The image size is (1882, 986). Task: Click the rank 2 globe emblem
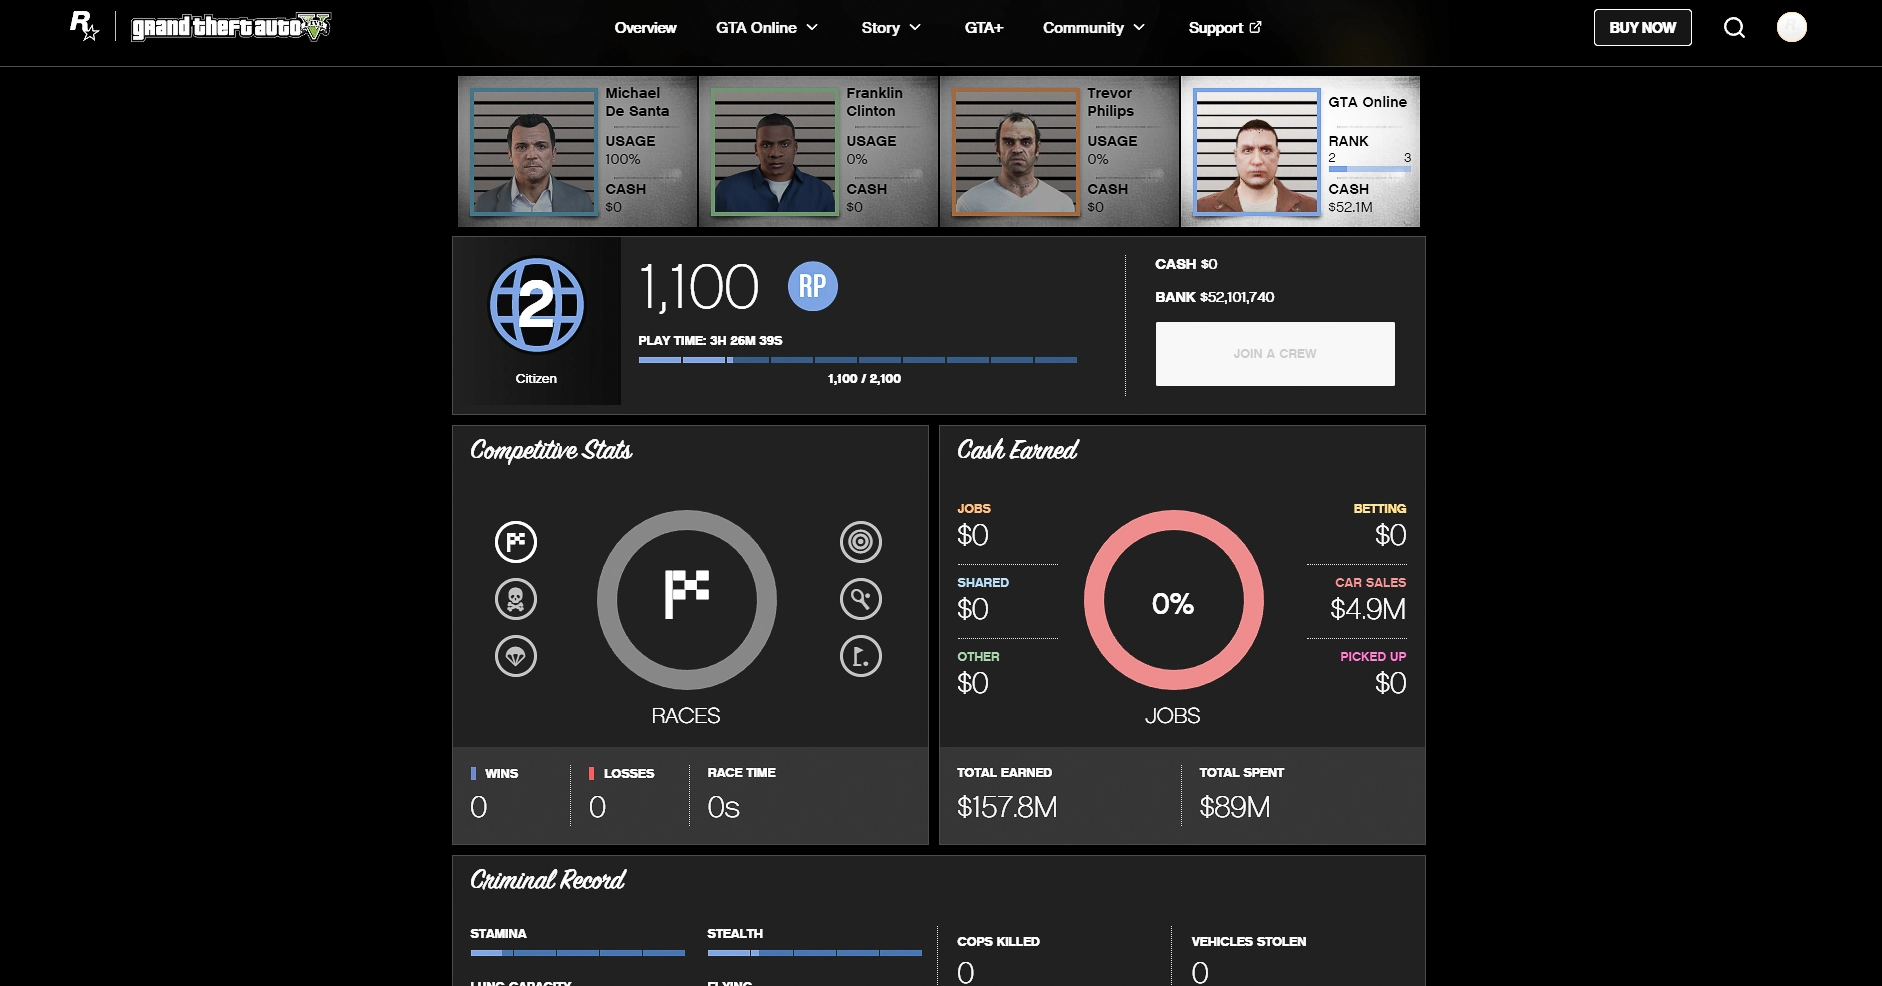[536, 305]
